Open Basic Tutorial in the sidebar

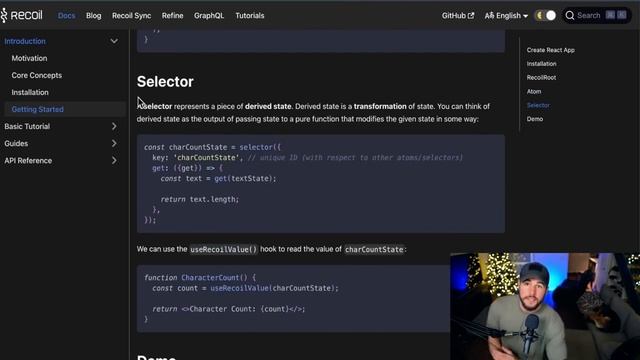(27, 127)
